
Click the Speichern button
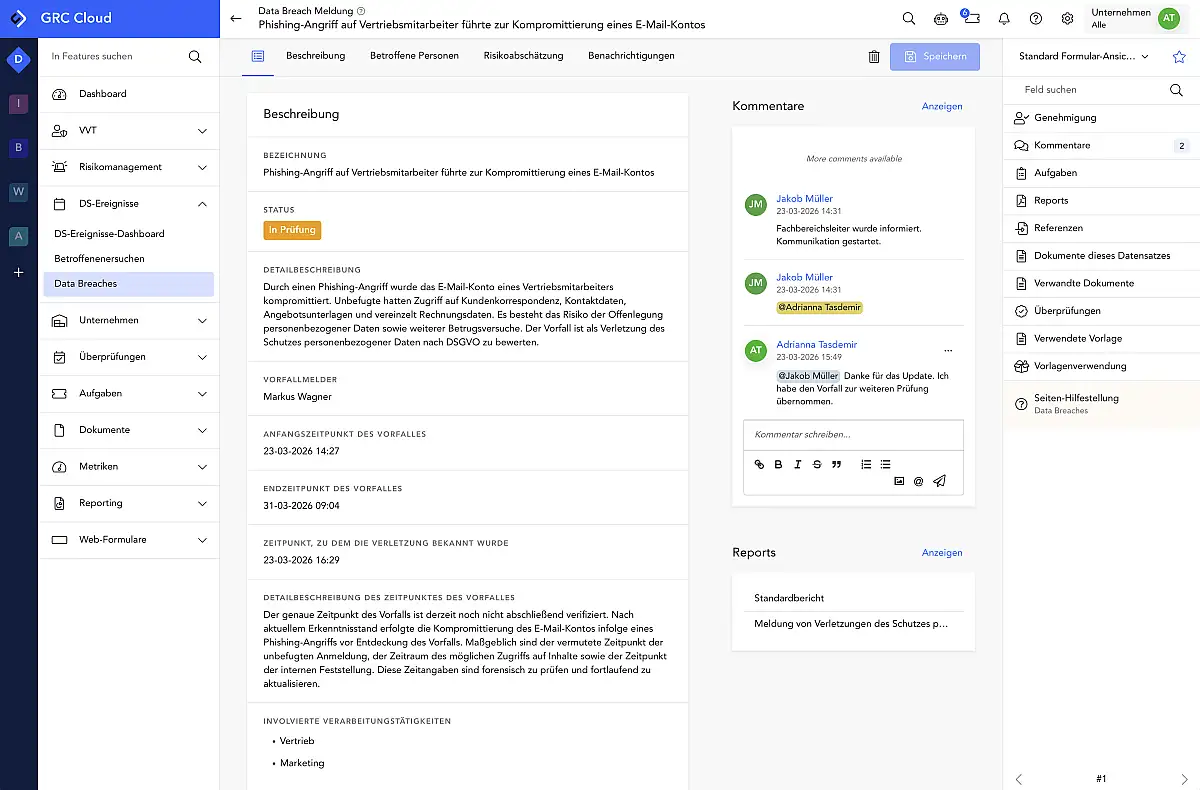click(x=935, y=57)
